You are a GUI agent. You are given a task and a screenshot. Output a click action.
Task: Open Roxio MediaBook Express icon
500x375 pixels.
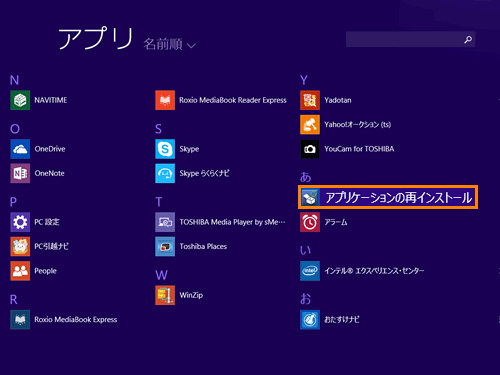[x=20, y=320]
